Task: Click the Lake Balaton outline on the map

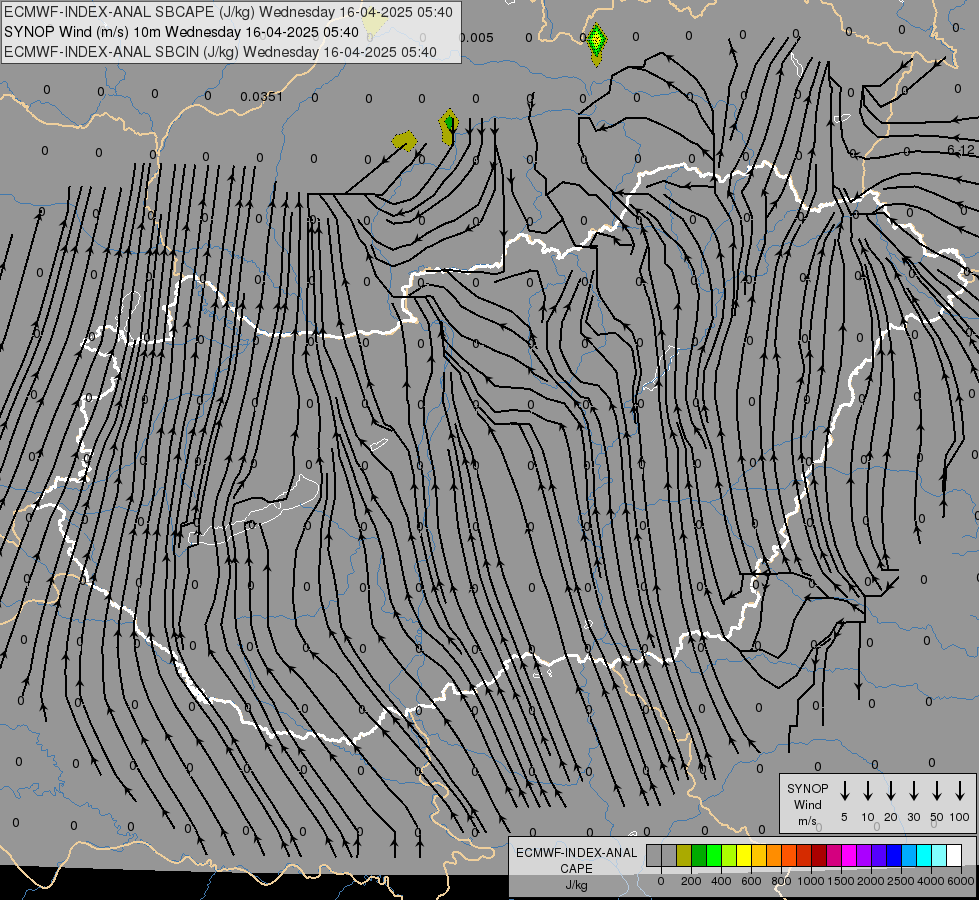Action: click(x=255, y=510)
